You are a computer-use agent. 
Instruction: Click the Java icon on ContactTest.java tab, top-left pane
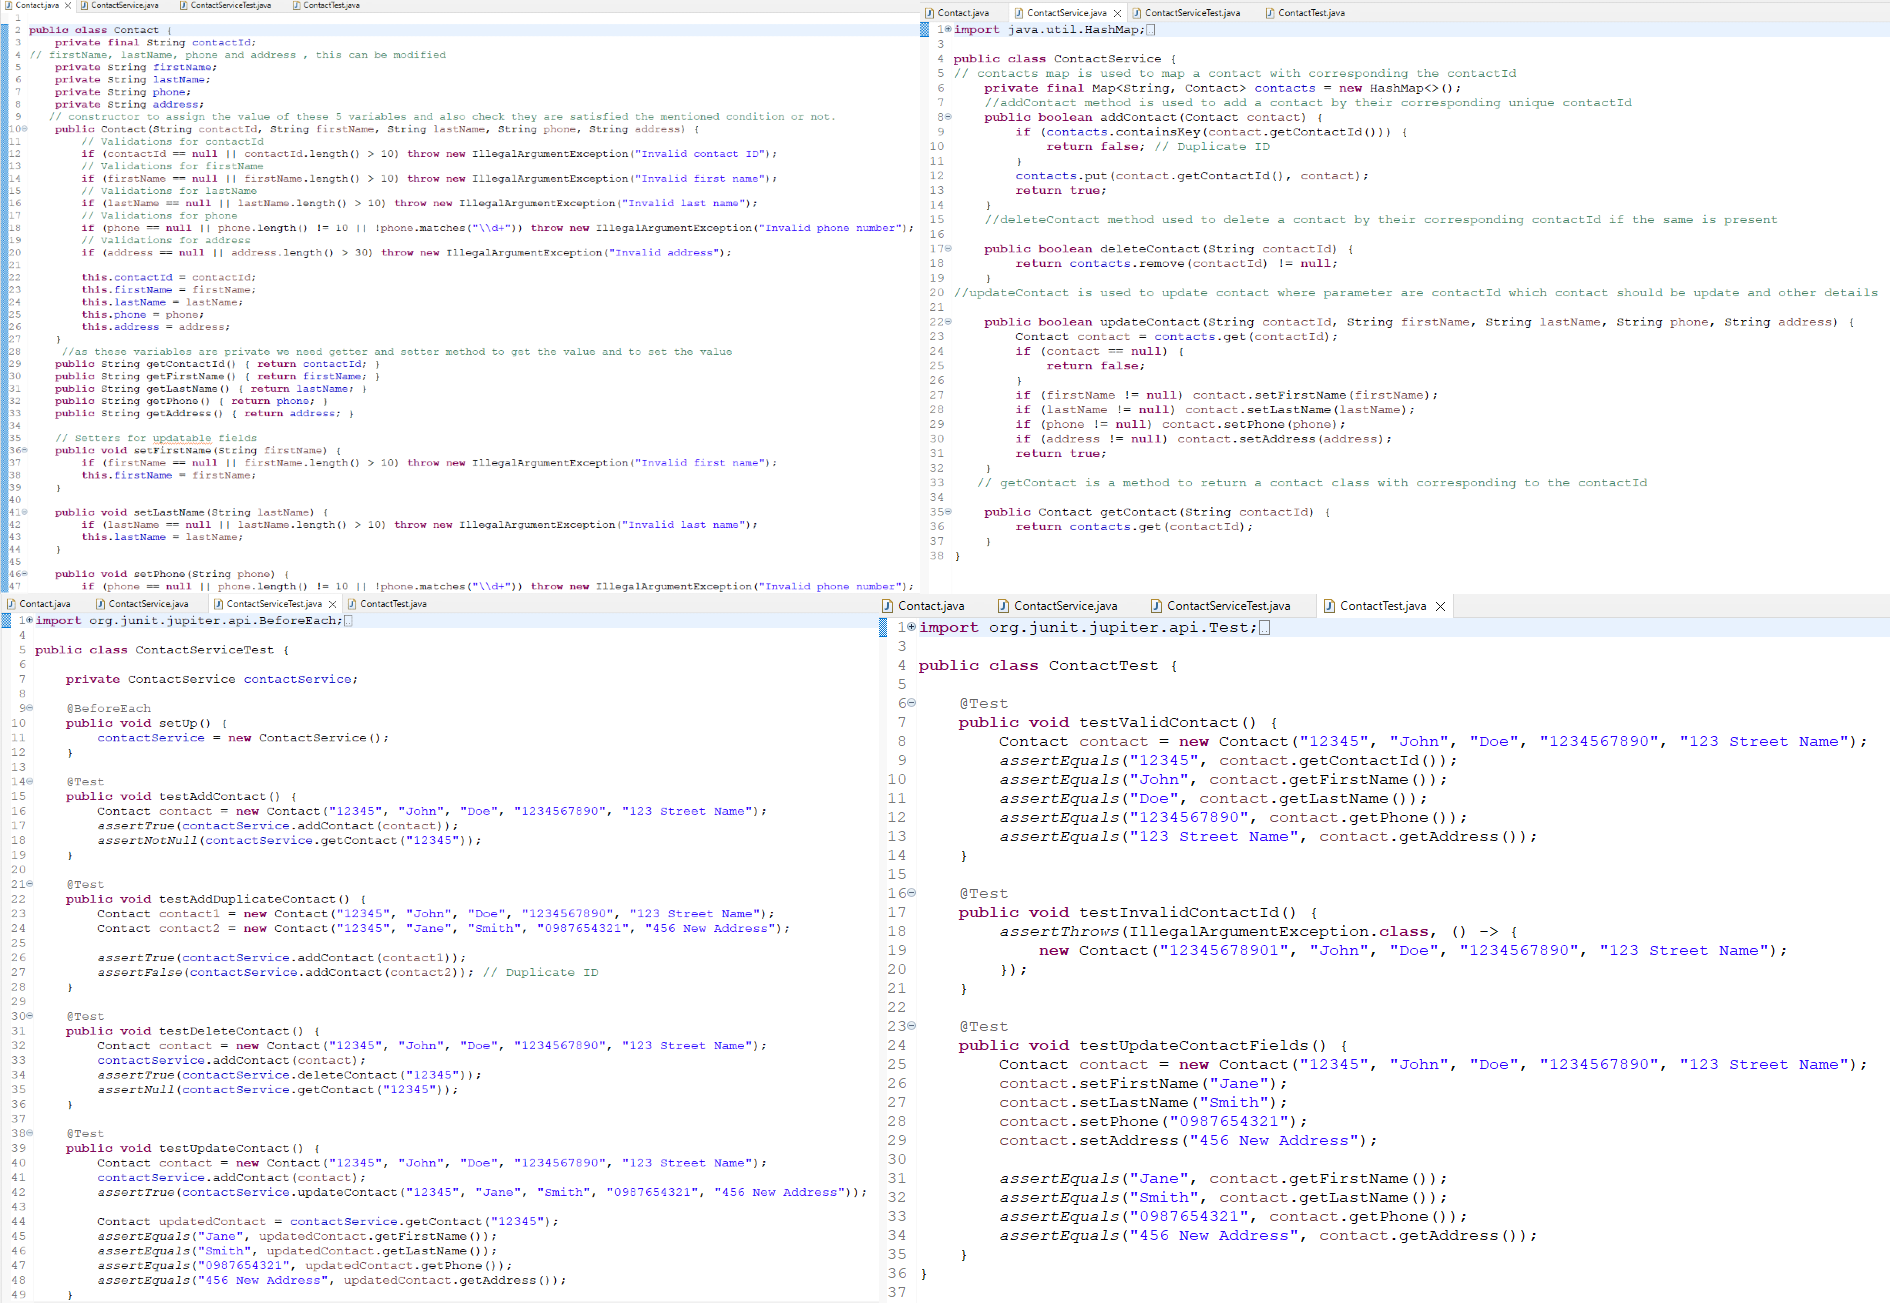click(296, 5)
